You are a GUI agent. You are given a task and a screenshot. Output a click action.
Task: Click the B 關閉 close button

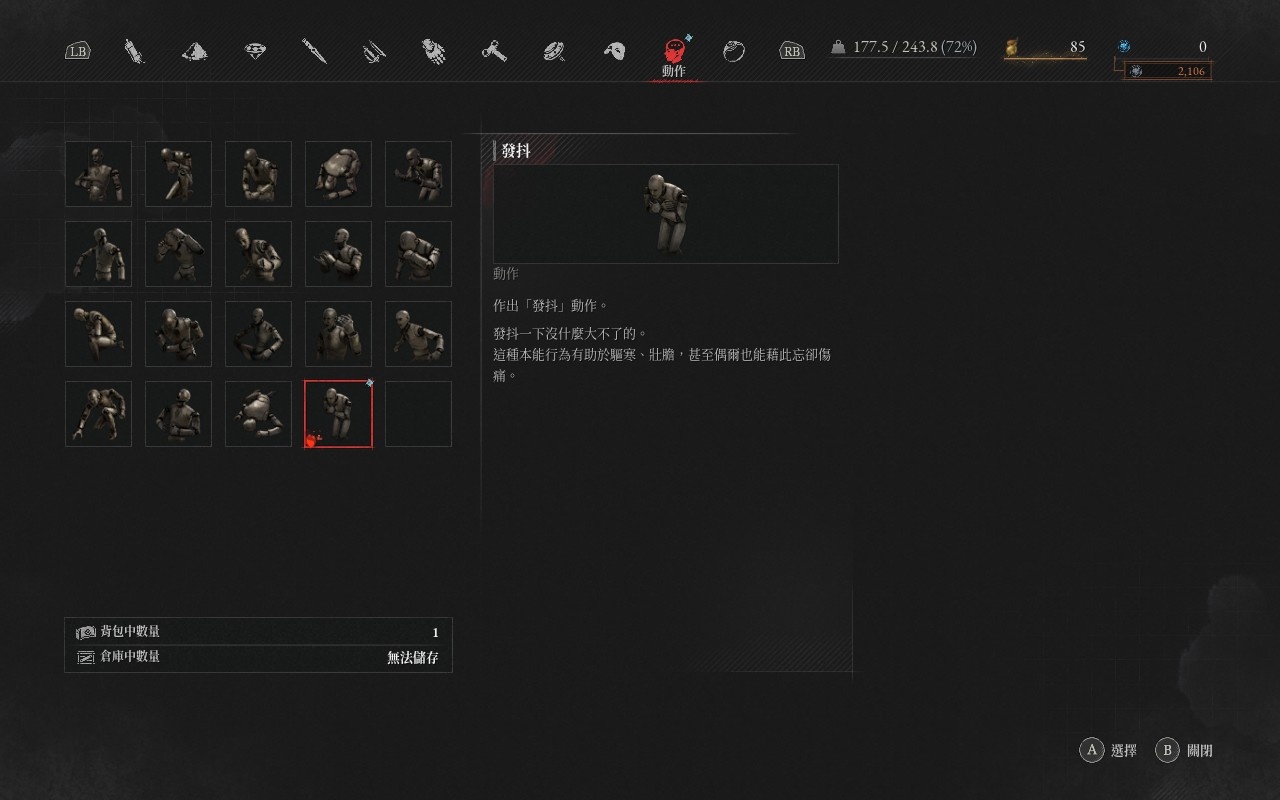(x=1184, y=750)
